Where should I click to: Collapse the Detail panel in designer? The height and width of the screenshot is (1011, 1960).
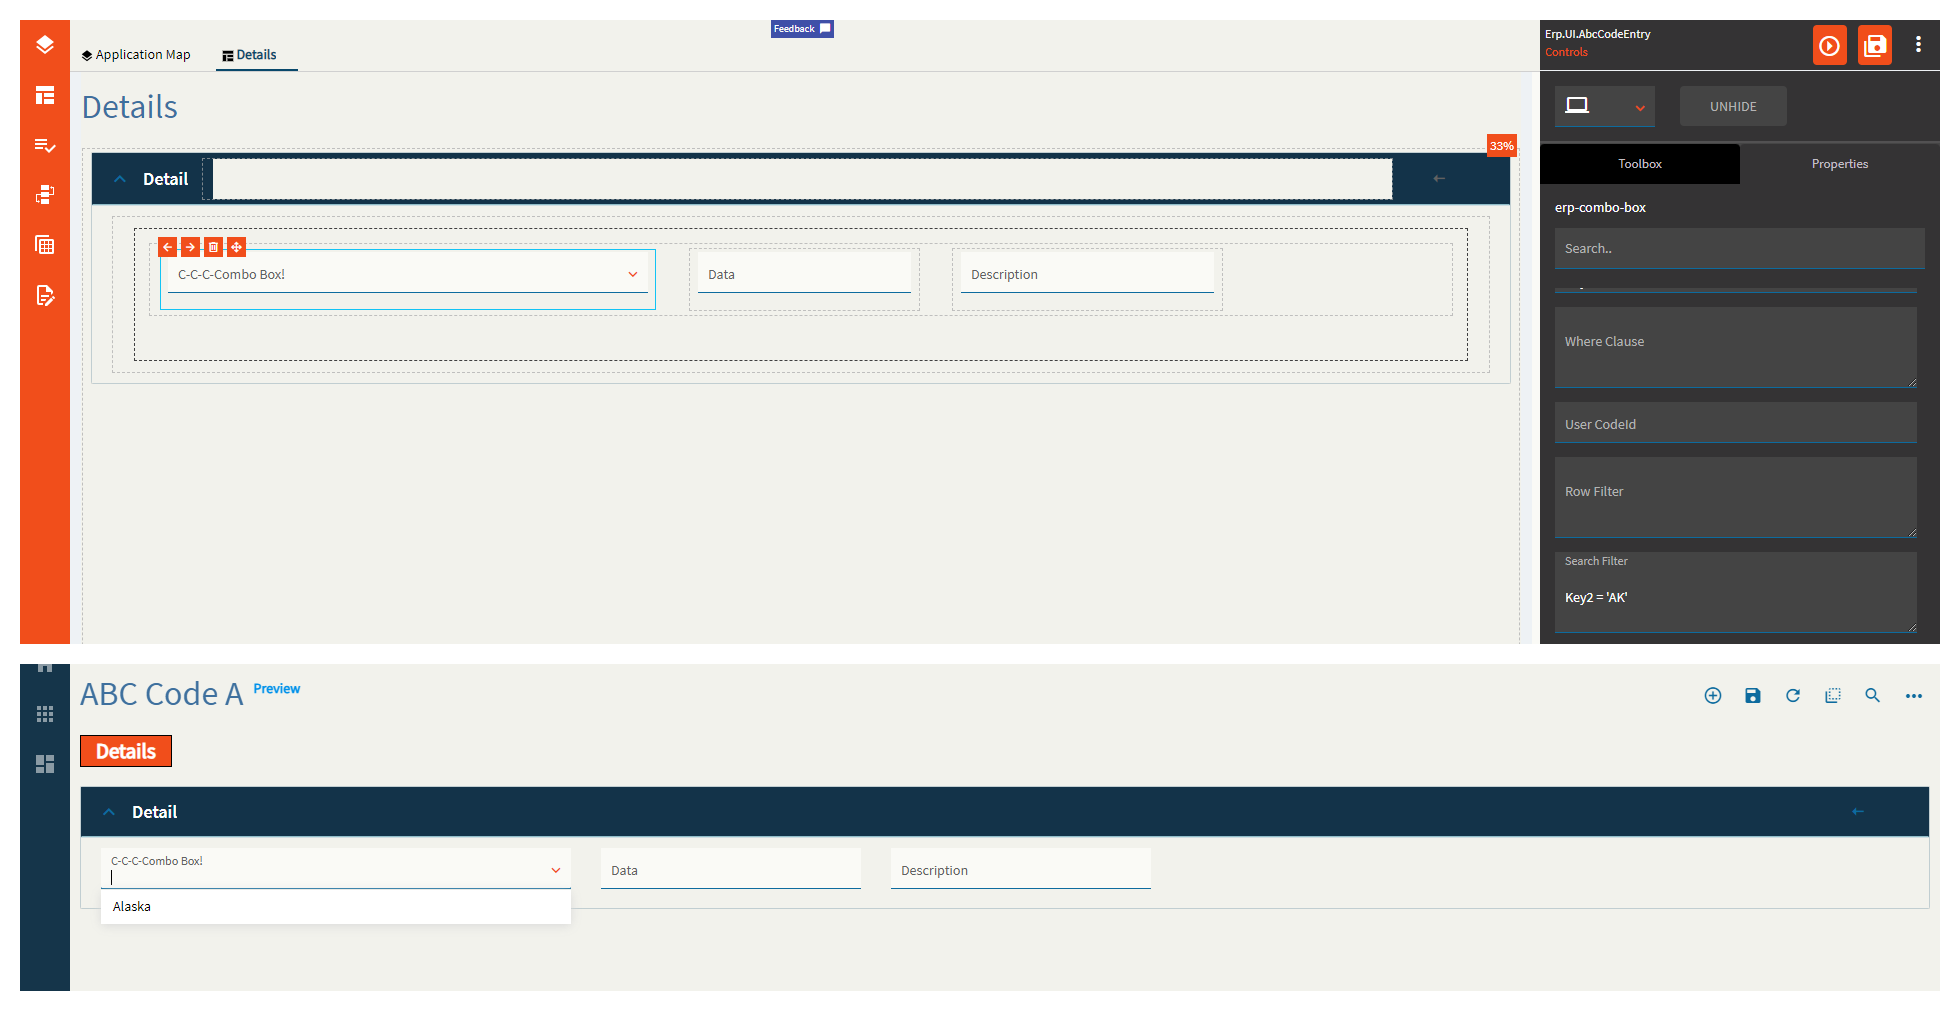point(120,179)
